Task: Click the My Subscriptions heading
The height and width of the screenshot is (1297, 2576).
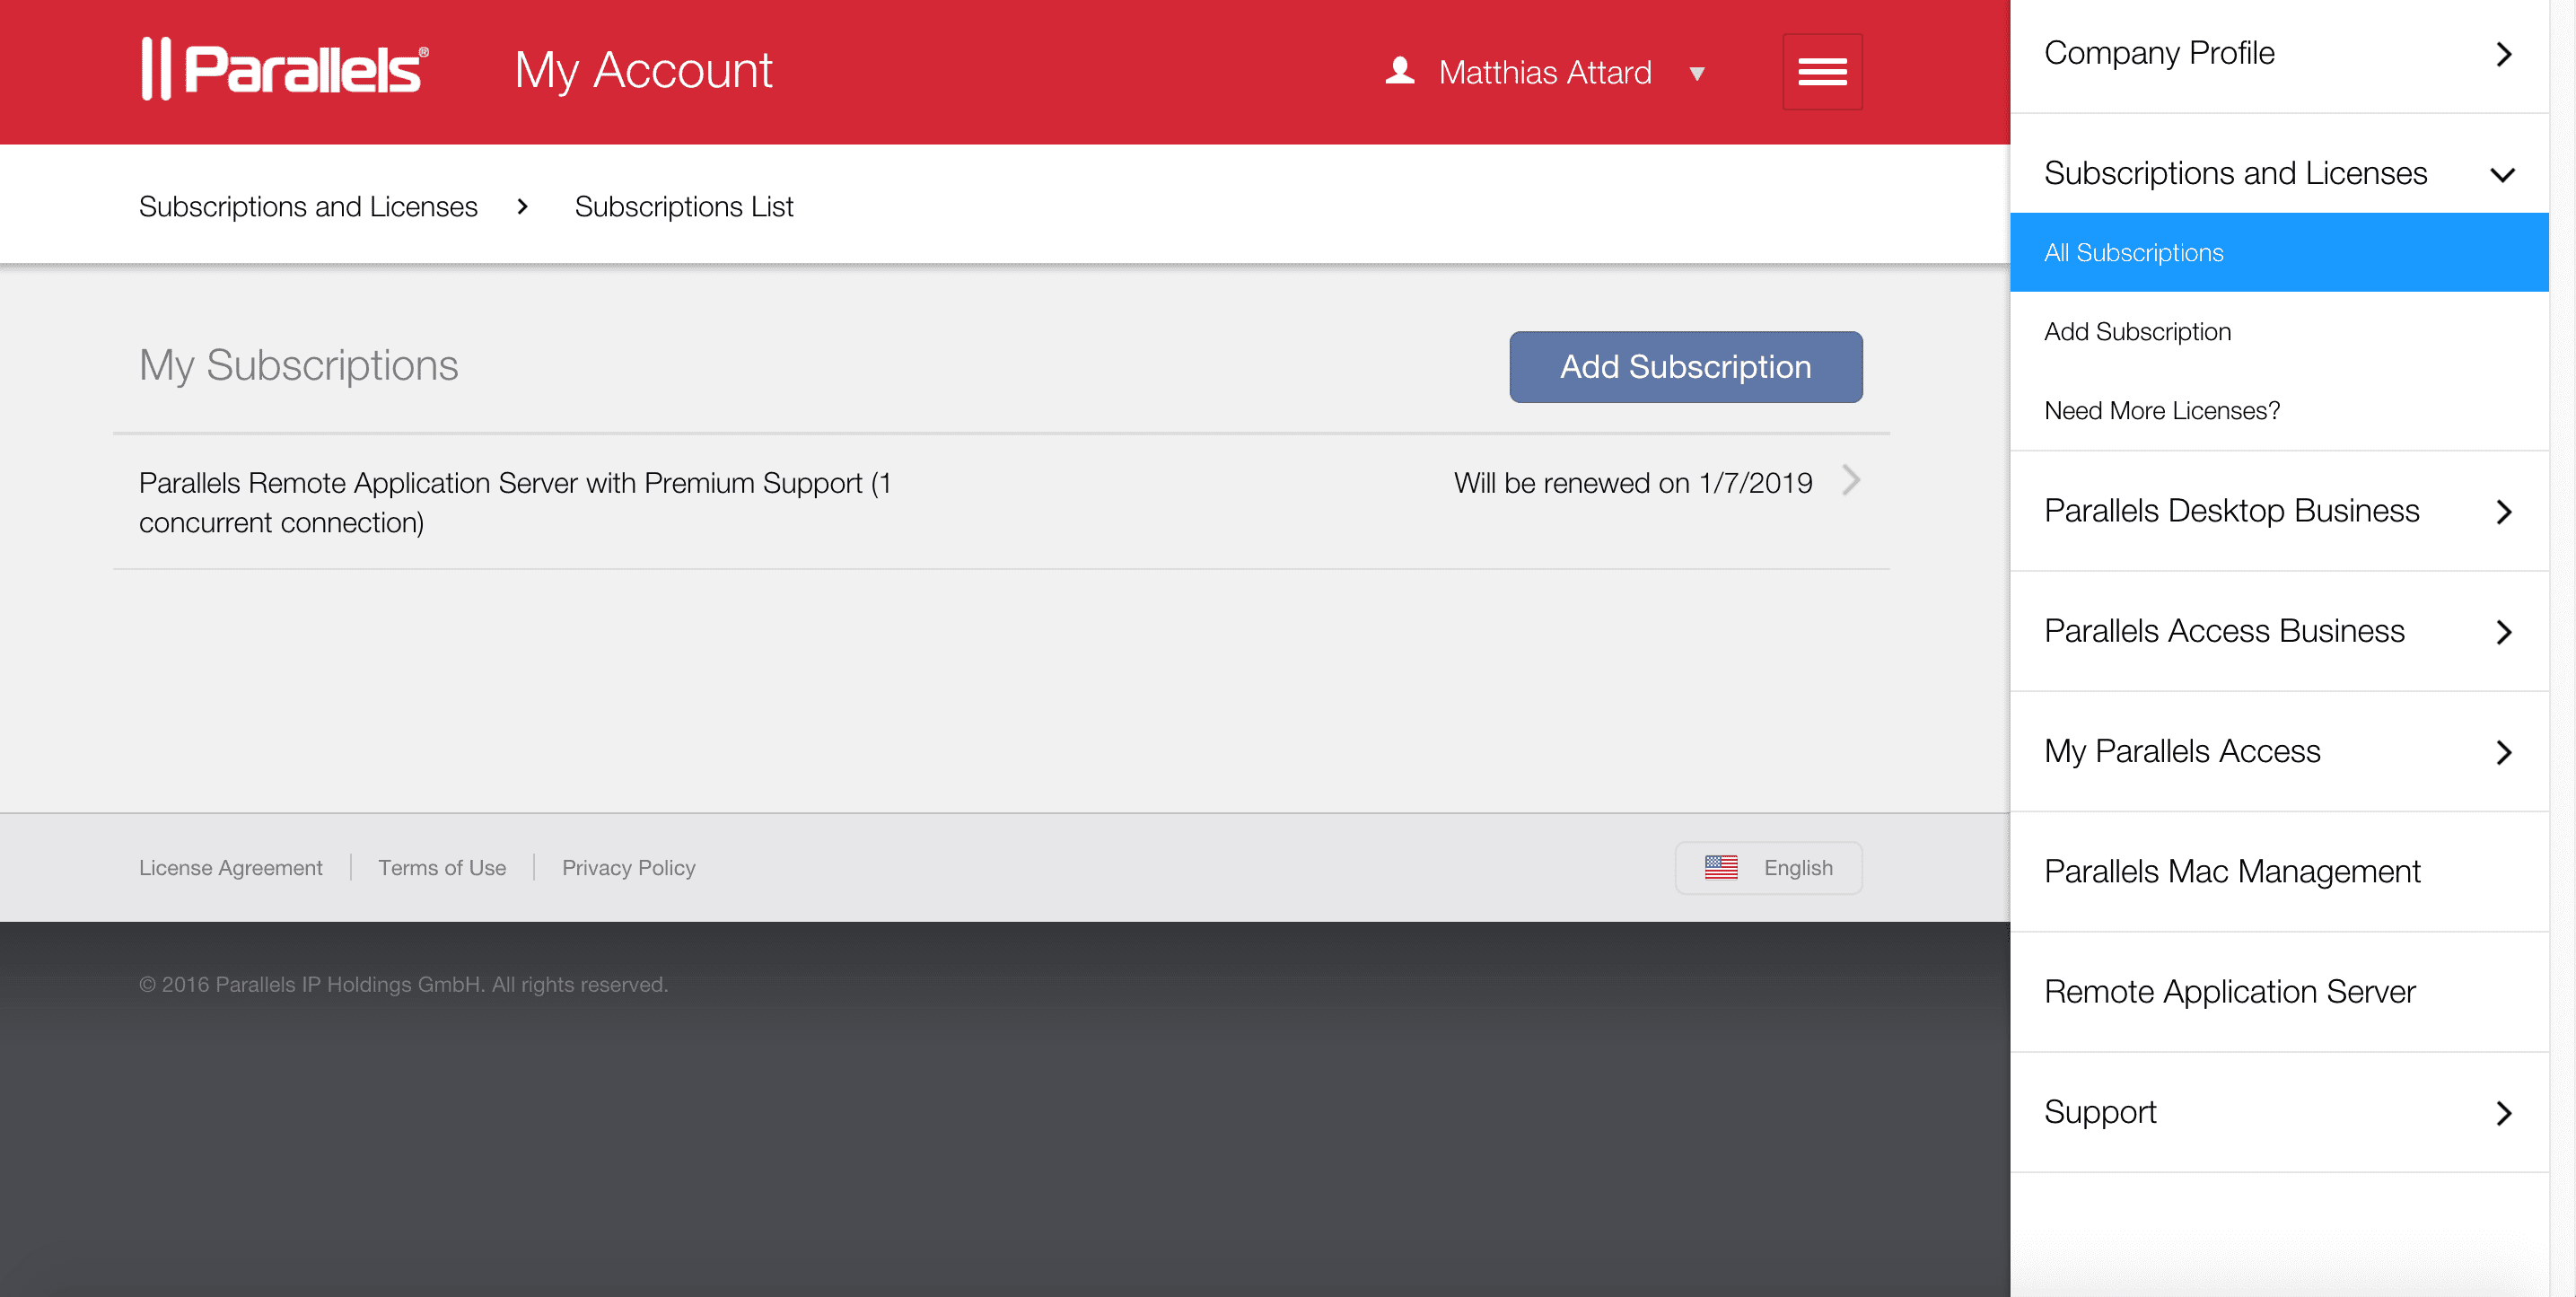Action: click(x=298, y=365)
